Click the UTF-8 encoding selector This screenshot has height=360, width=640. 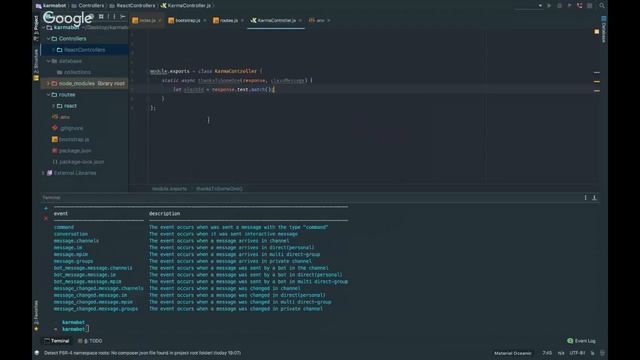coord(577,353)
